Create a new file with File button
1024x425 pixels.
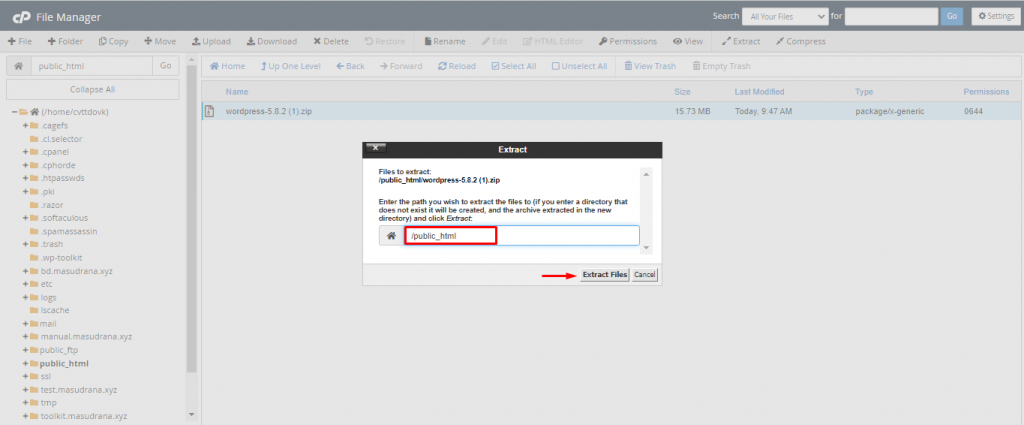20,41
